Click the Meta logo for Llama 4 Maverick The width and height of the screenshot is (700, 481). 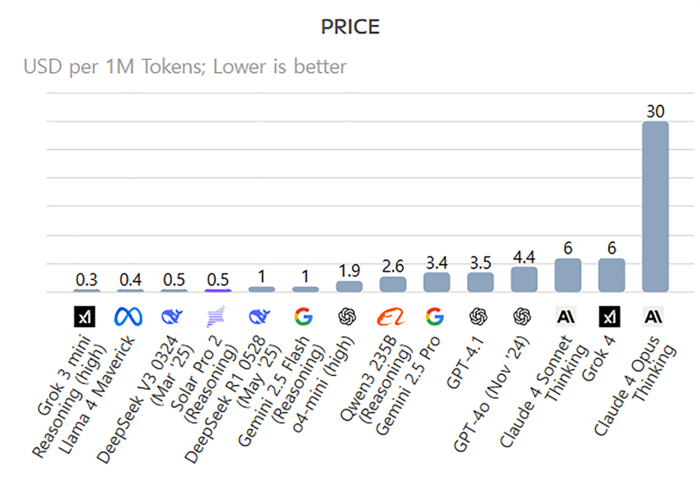click(128, 317)
